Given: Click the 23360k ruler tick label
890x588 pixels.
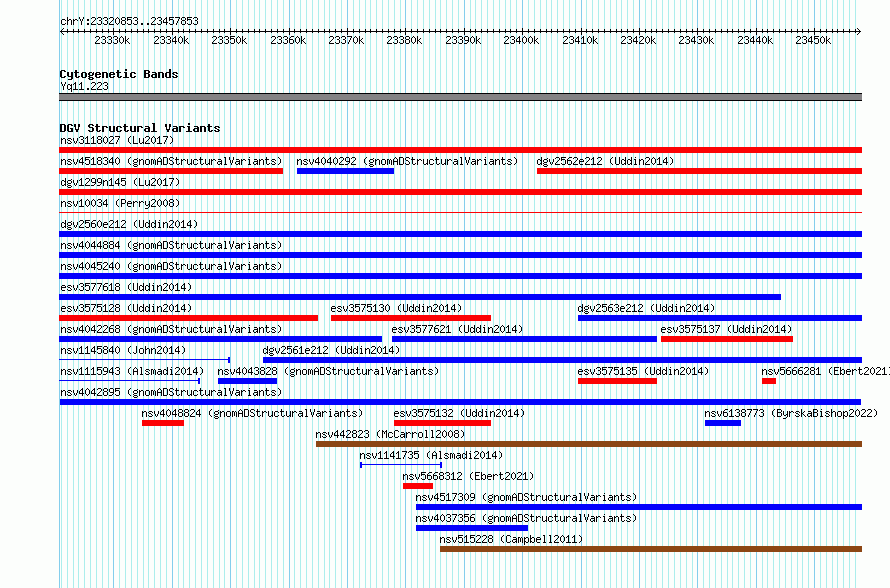Looking at the screenshot, I should click(288, 40).
